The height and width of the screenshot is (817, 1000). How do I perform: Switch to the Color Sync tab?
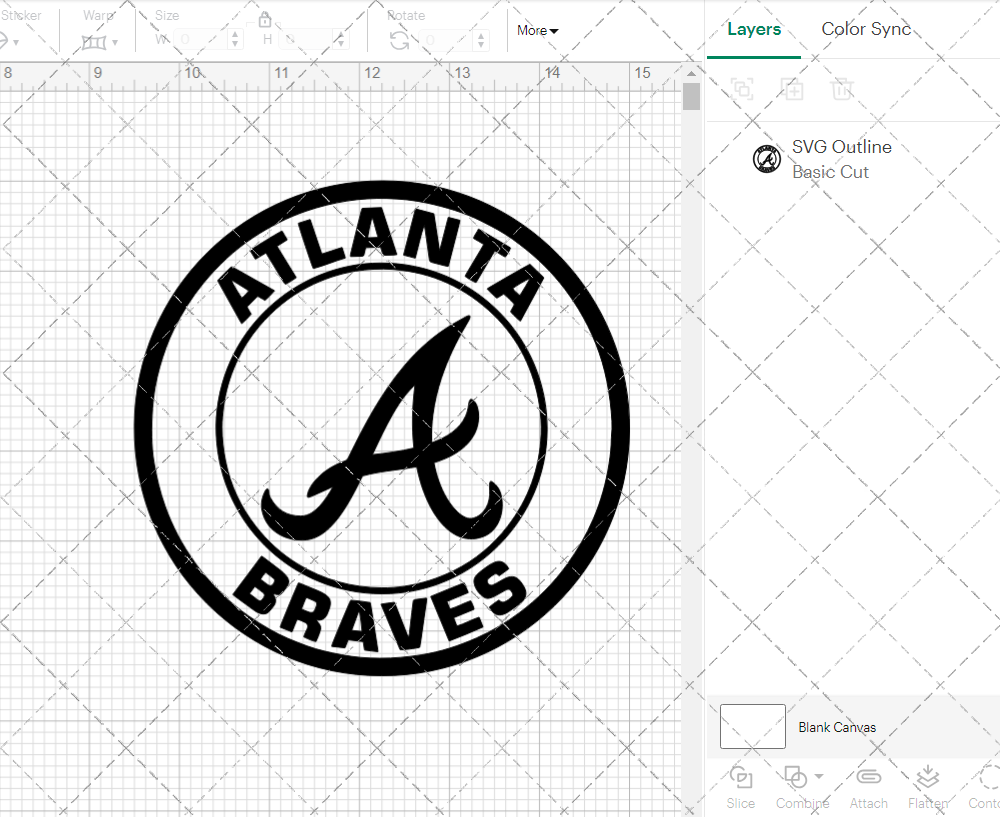(866, 29)
